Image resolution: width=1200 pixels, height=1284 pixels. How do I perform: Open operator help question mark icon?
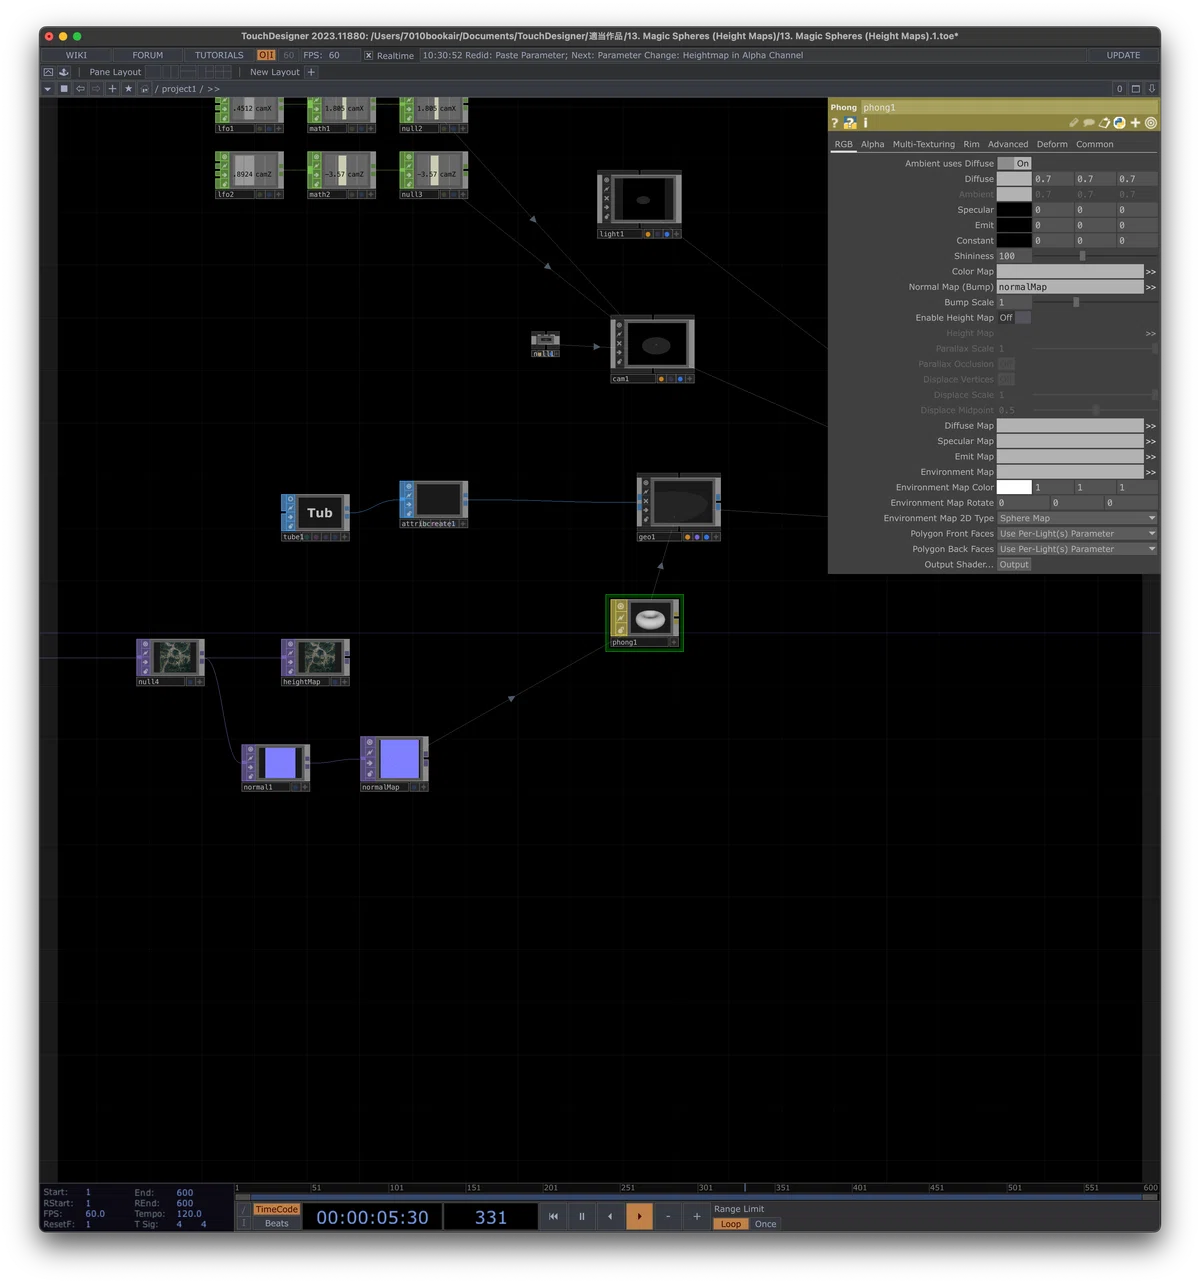834,123
